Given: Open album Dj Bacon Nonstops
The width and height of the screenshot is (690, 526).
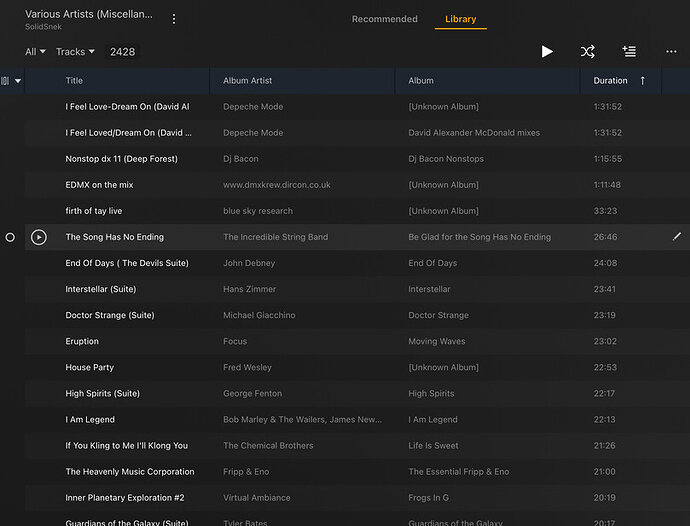Looking at the screenshot, I should 446,158.
